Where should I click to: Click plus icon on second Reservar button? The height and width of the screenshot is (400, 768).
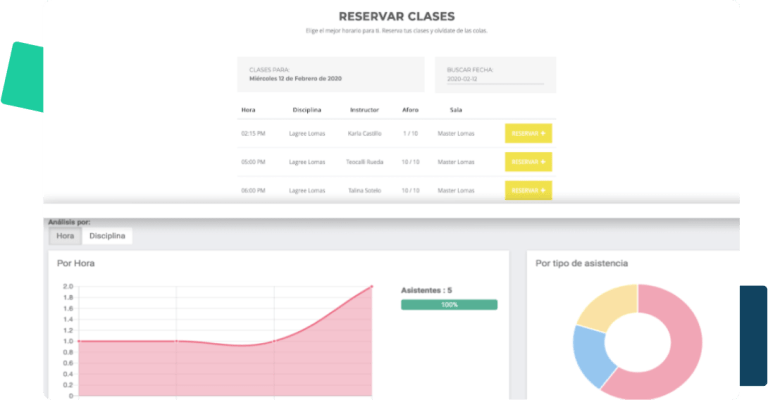[543, 162]
